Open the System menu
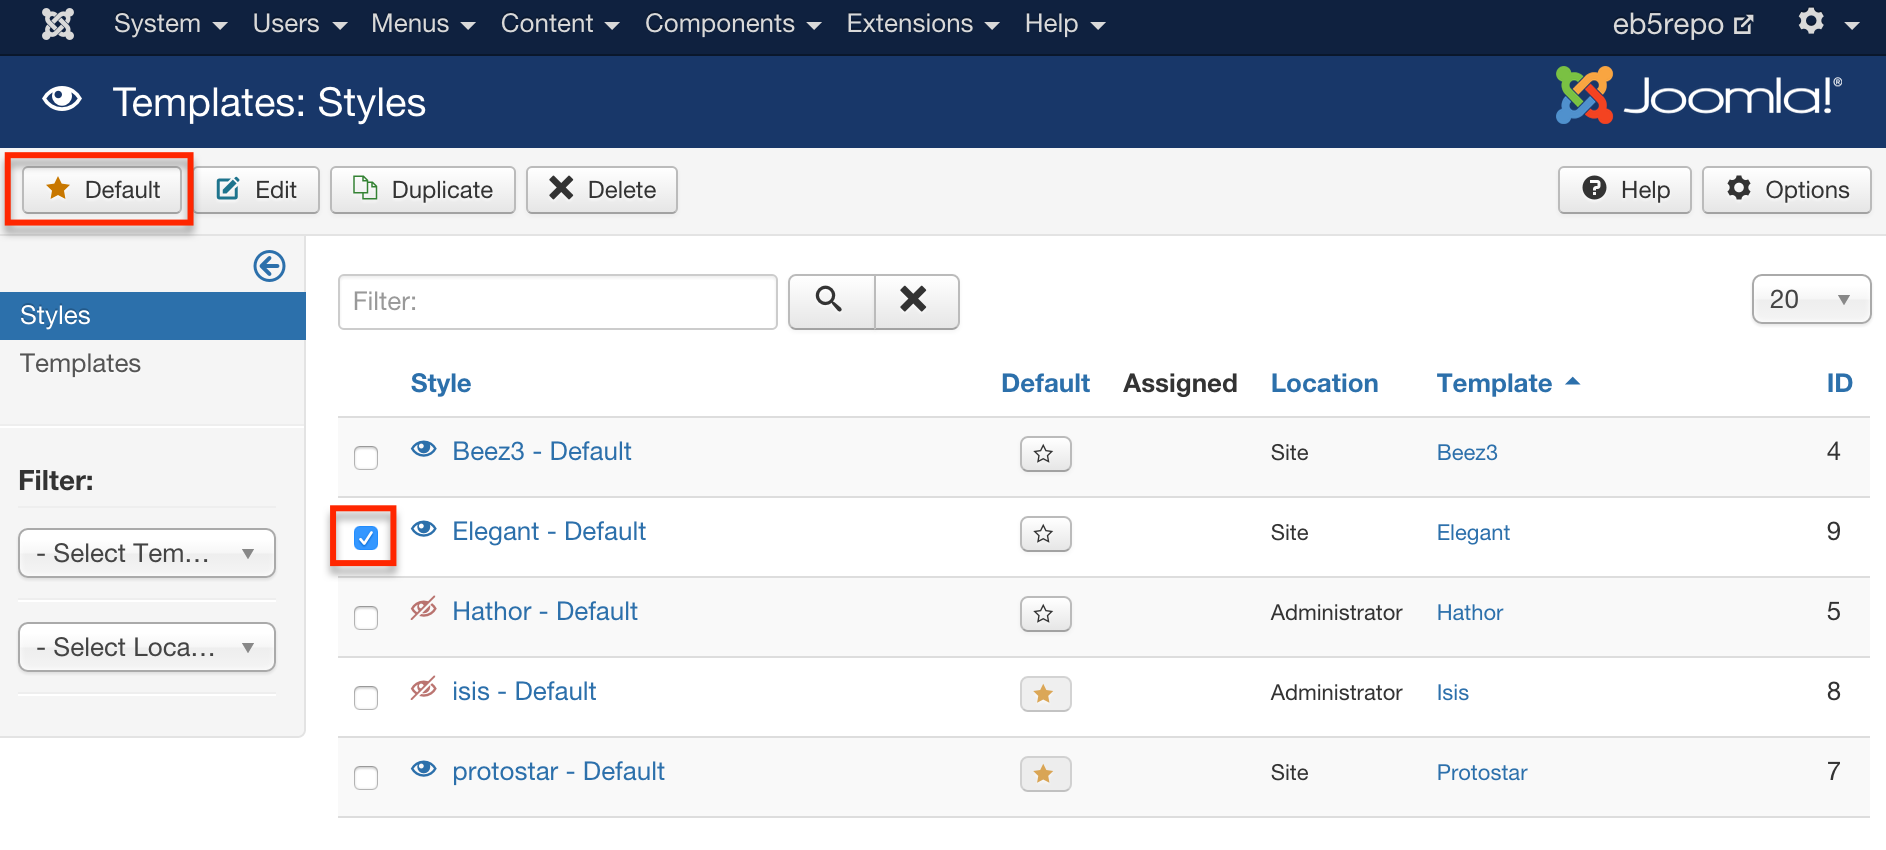The image size is (1886, 850). tap(171, 24)
